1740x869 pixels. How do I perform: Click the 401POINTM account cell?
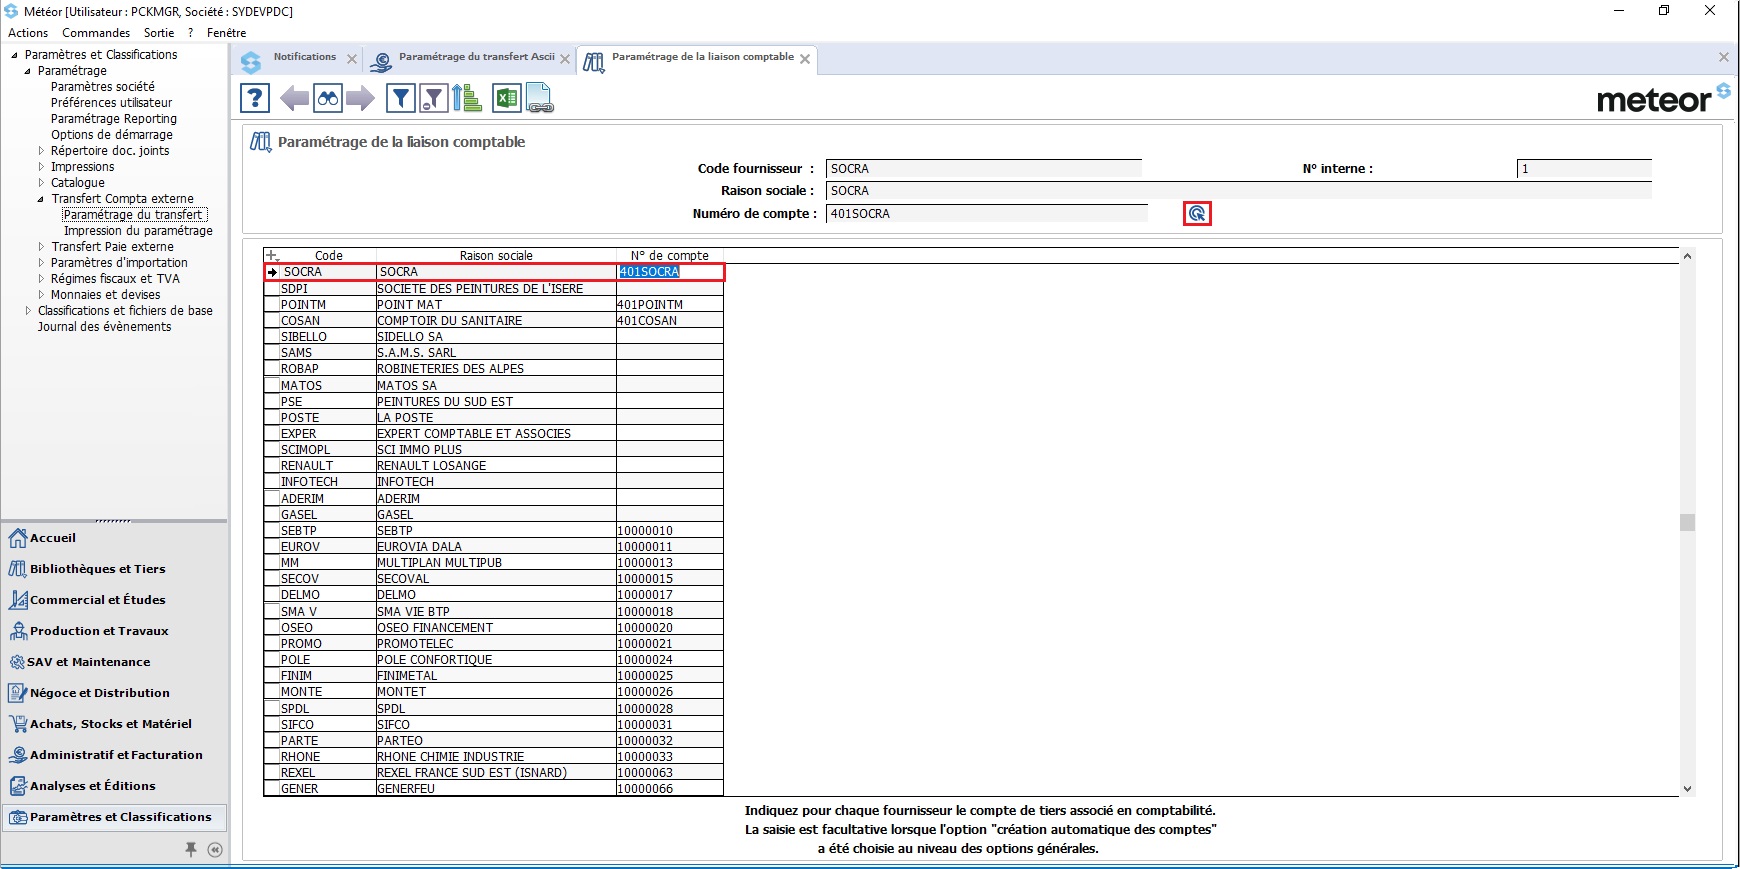tap(669, 305)
